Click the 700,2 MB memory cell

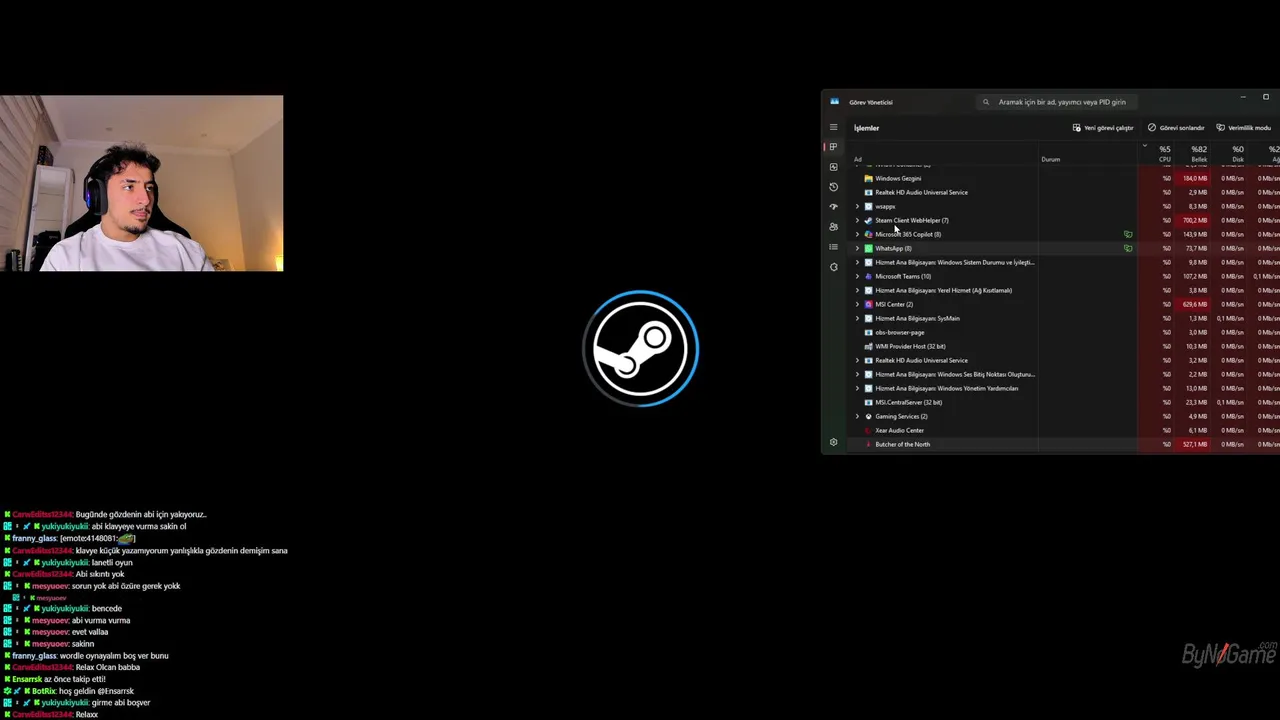click(1194, 220)
